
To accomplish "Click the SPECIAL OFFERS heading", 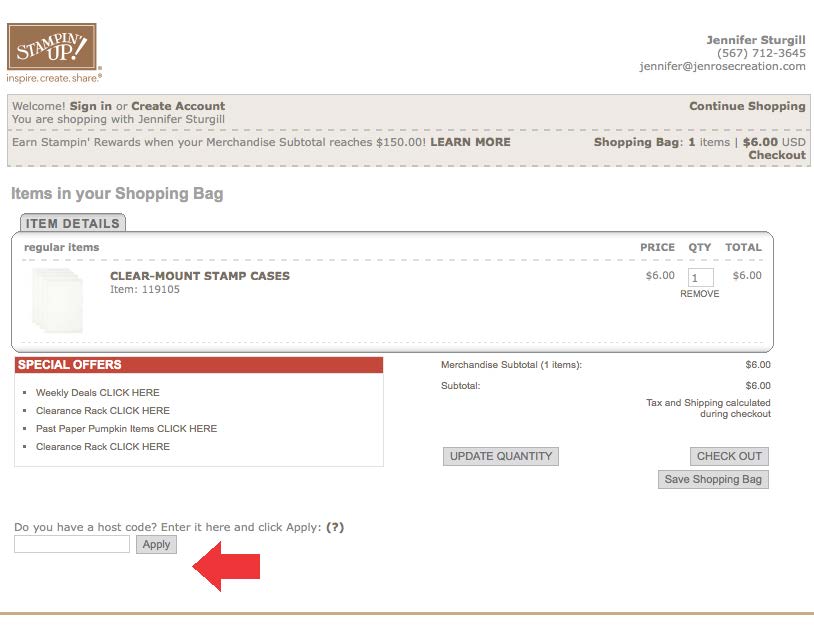I will tap(70, 364).
